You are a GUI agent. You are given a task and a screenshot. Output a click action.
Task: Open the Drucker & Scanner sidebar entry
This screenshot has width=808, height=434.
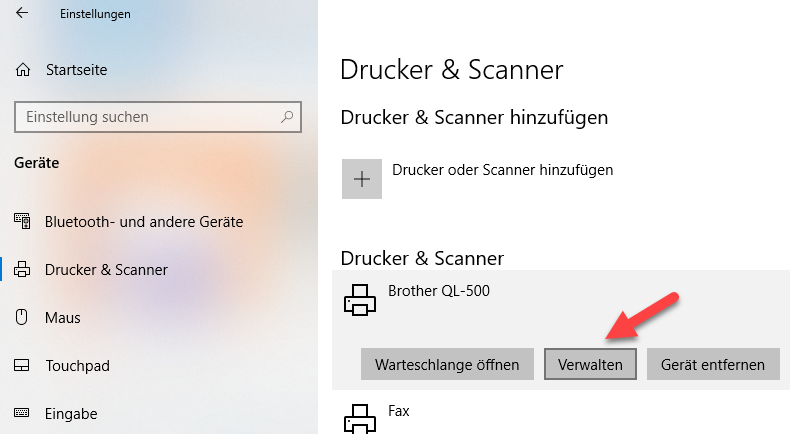tap(106, 269)
